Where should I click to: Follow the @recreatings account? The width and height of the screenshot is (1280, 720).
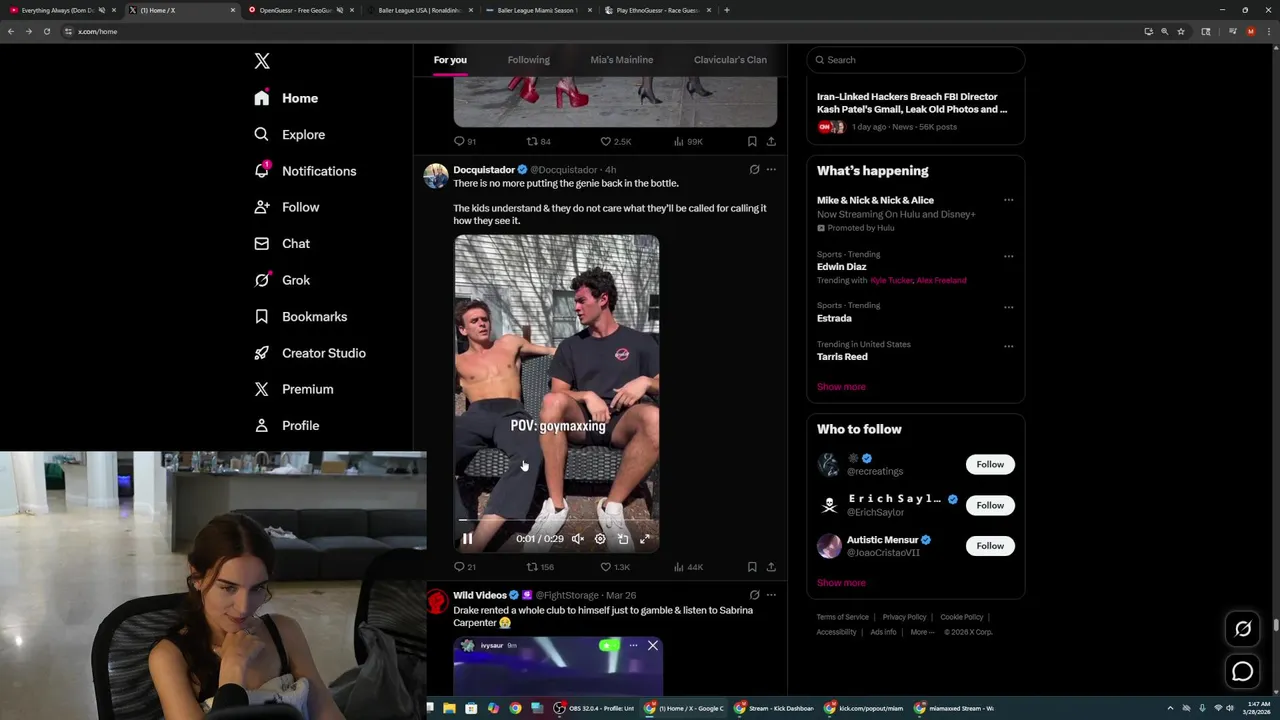pos(990,464)
